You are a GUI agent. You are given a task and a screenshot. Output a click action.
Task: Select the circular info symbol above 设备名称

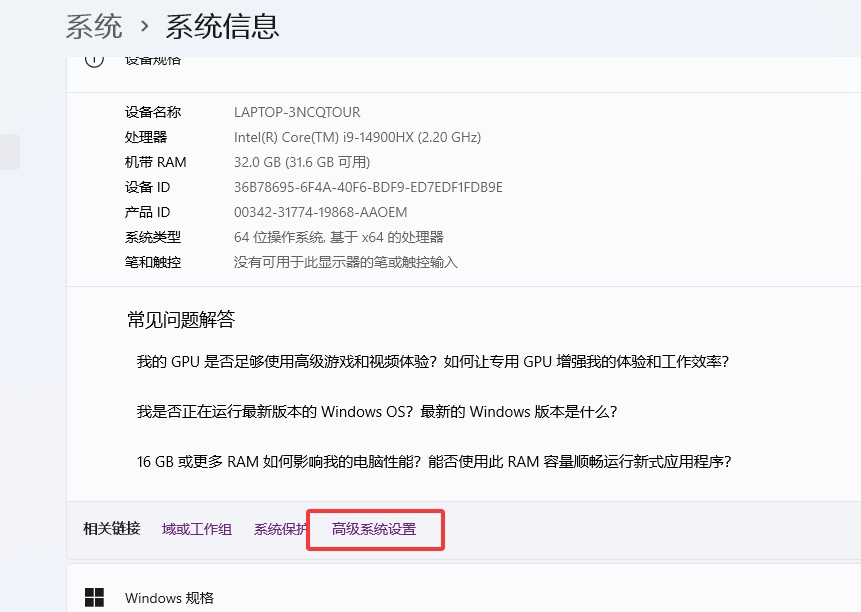[93, 58]
